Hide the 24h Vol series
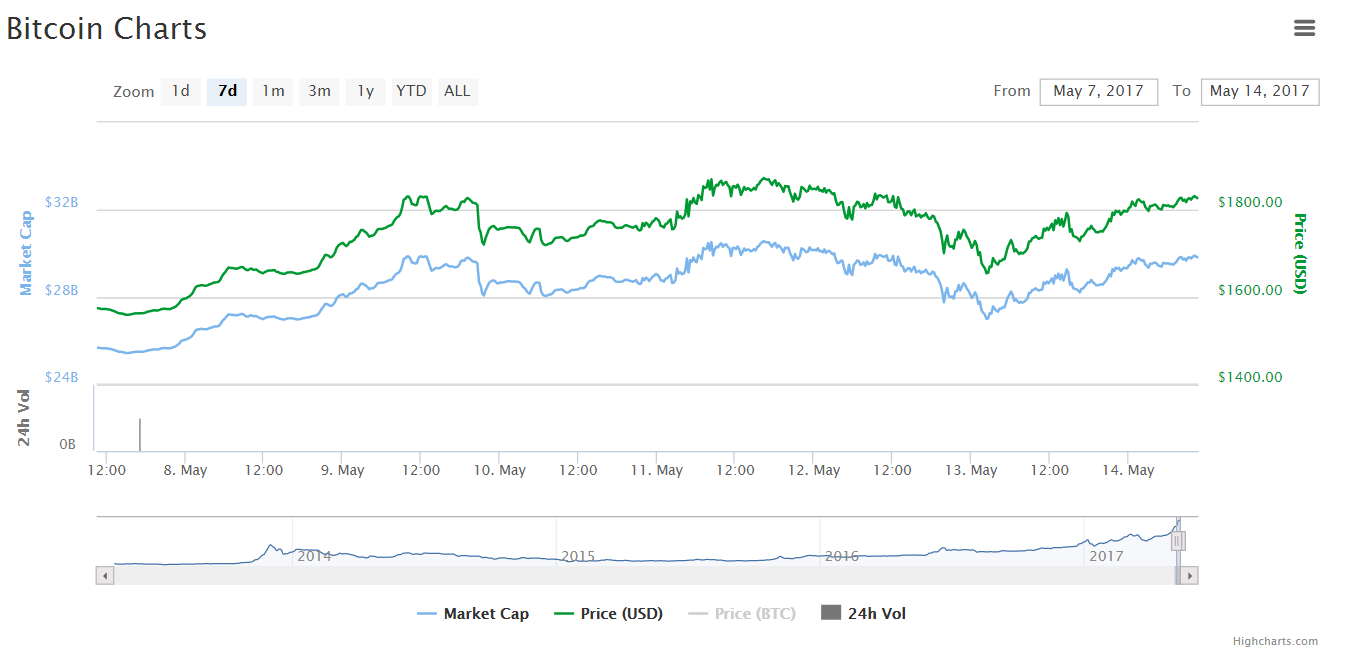This screenshot has height=656, width=1355. click(864, 614)
